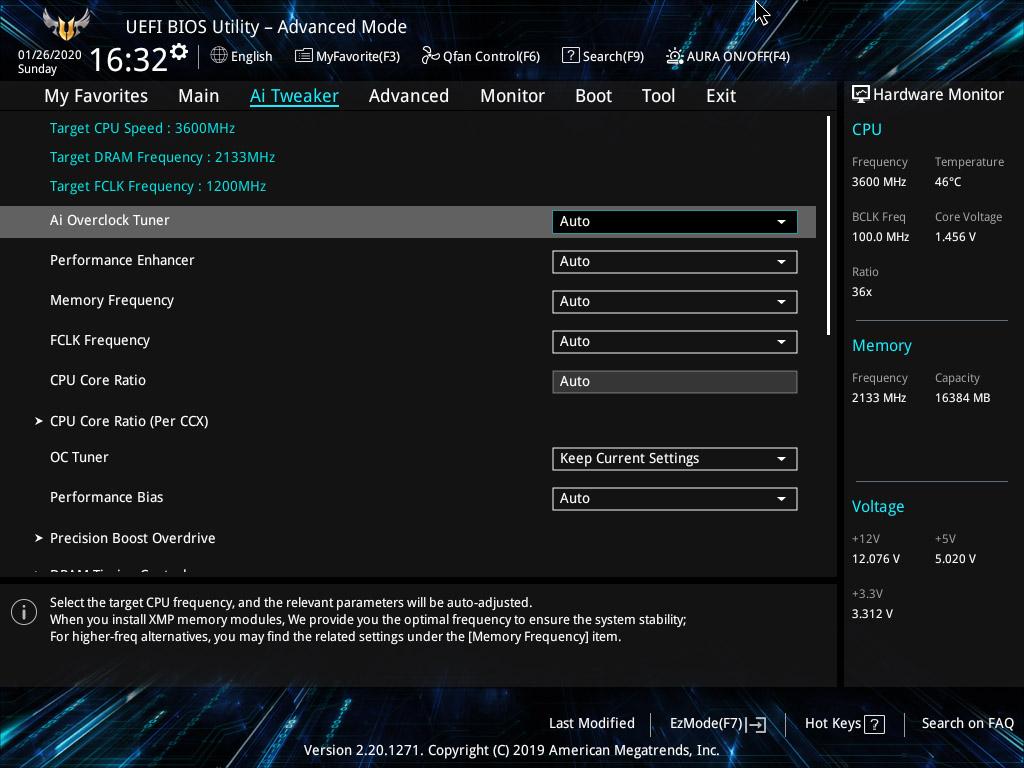Select the Ai Tweaker tab

[294, 96]
